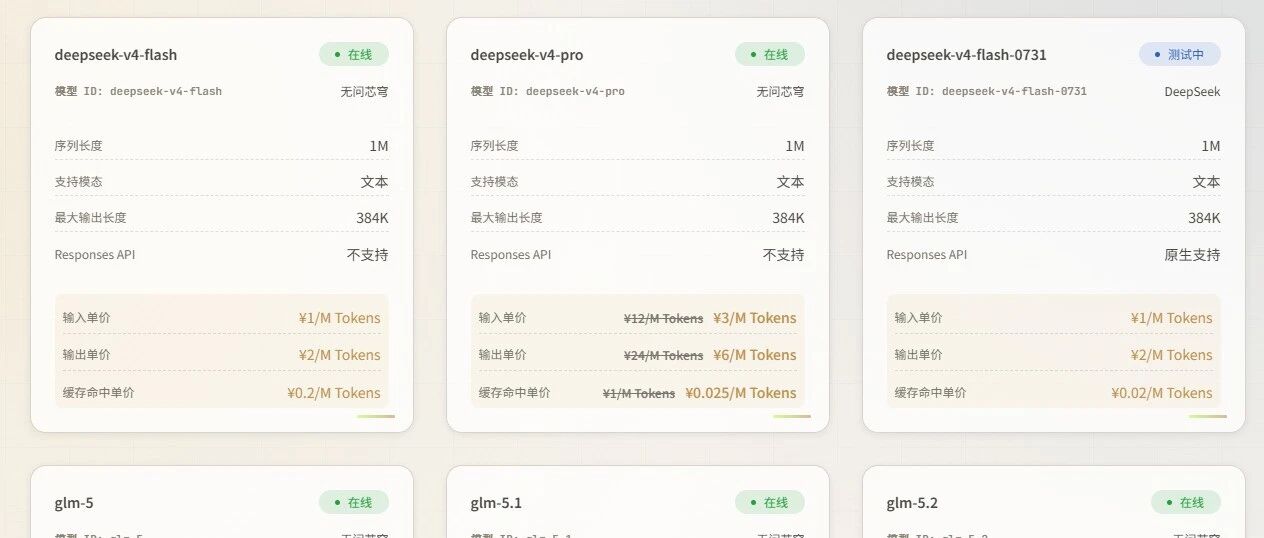Click the DeepSeek provider label
The width and height of the screenshot is (1264, 538).
pyautogui.click(x=1193, y=91)
